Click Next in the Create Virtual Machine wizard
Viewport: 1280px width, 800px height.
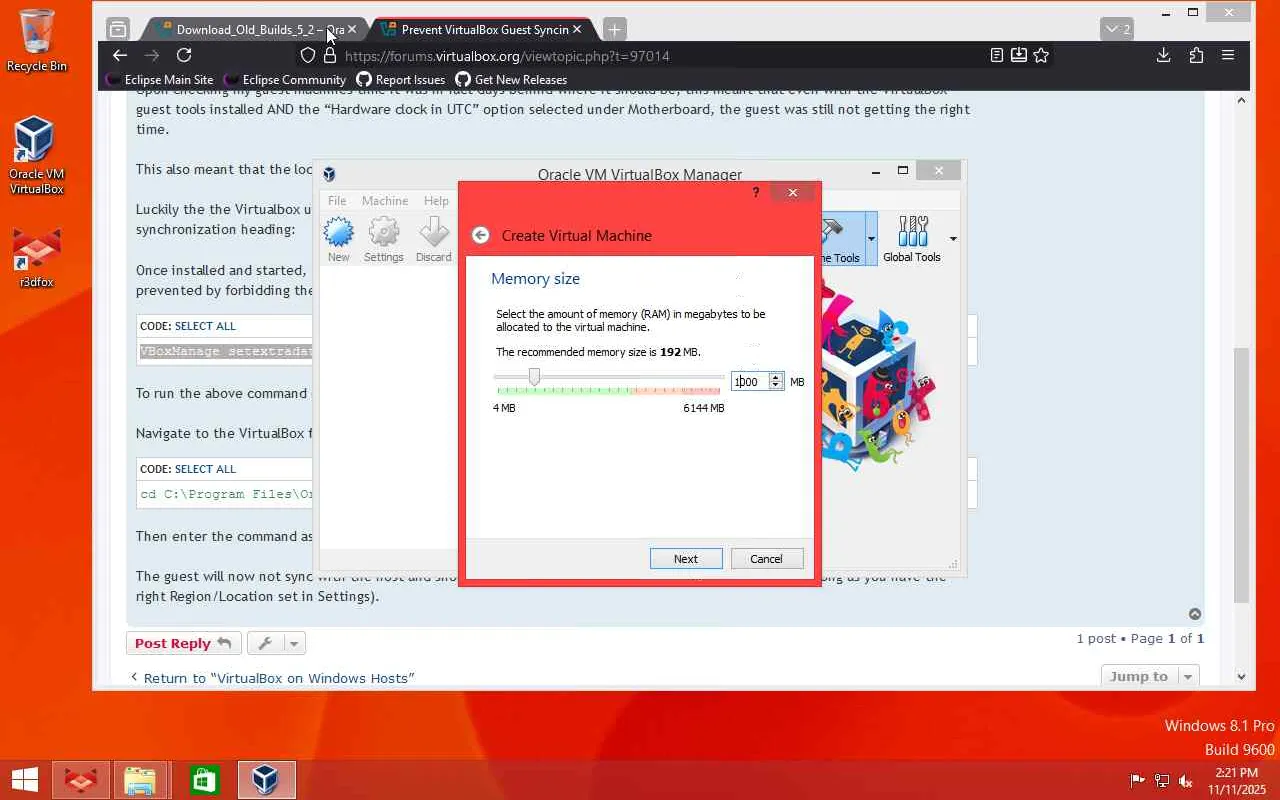(686, 559)
